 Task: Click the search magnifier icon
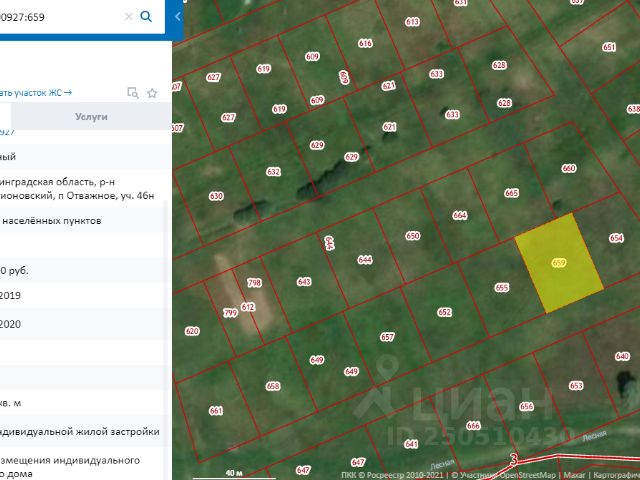[147, 17]
